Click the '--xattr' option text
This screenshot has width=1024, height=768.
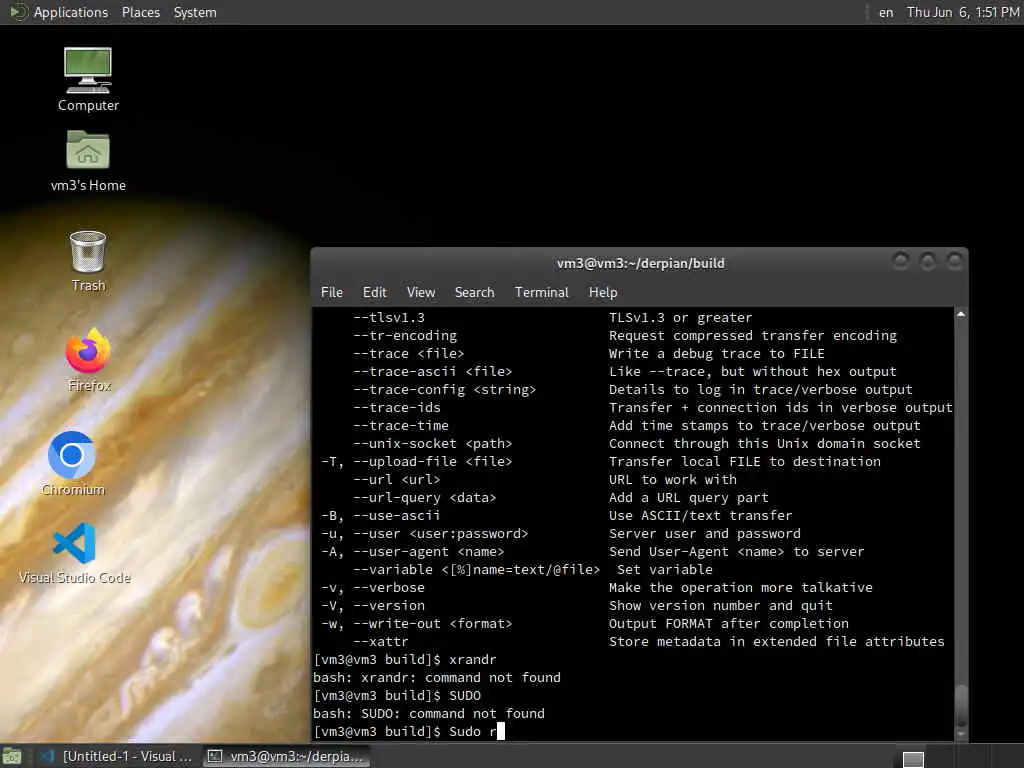pyautogui.click(x=381, y=641)
